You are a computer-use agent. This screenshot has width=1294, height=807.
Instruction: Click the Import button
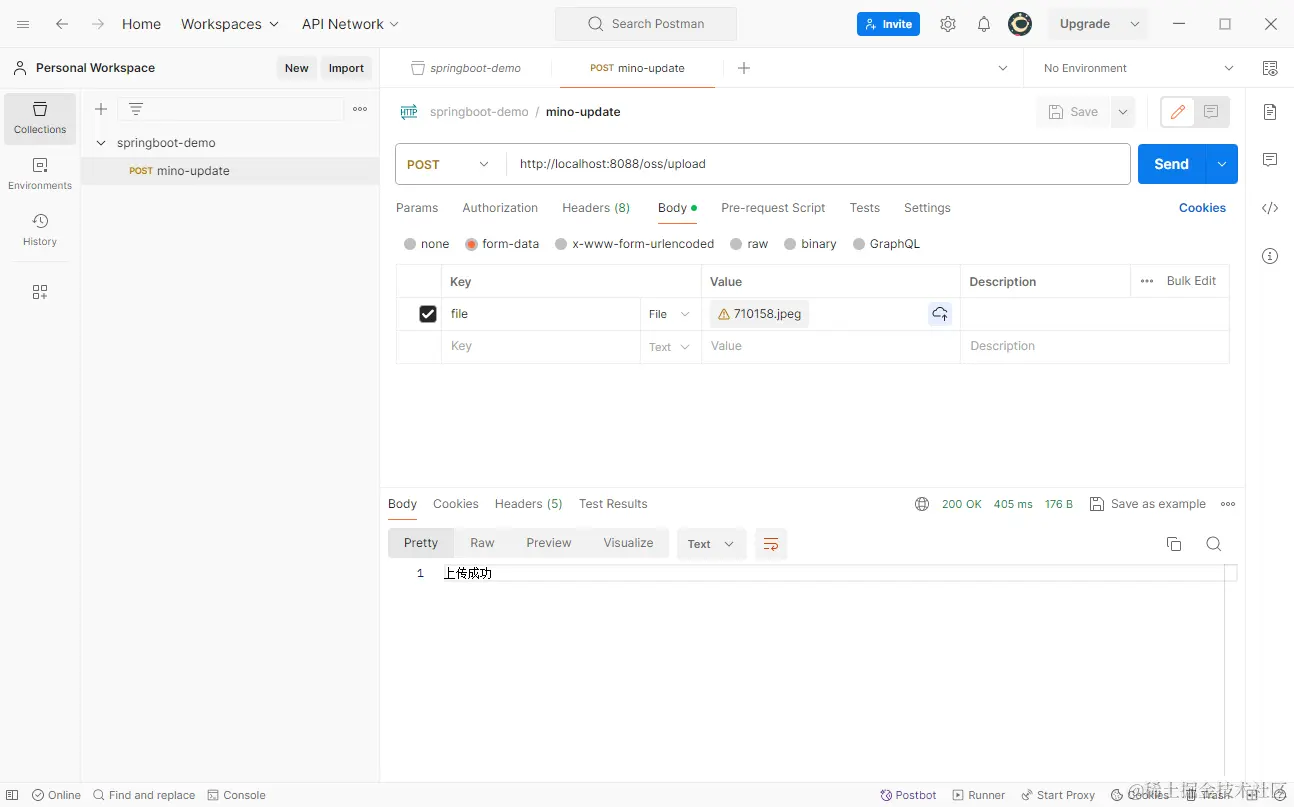coord(346,68)
